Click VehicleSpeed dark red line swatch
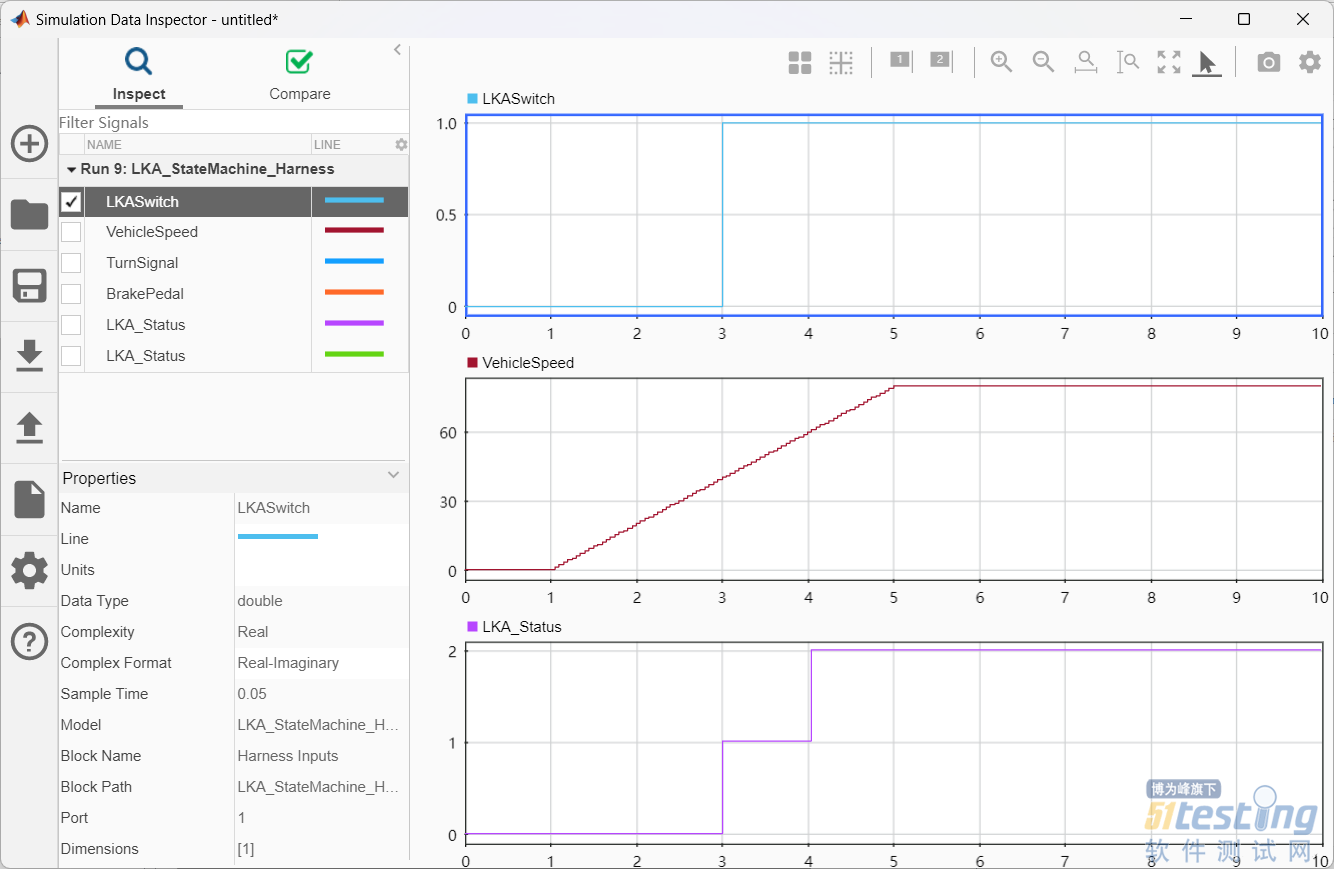1334x869 pixels. click(354, 231)
